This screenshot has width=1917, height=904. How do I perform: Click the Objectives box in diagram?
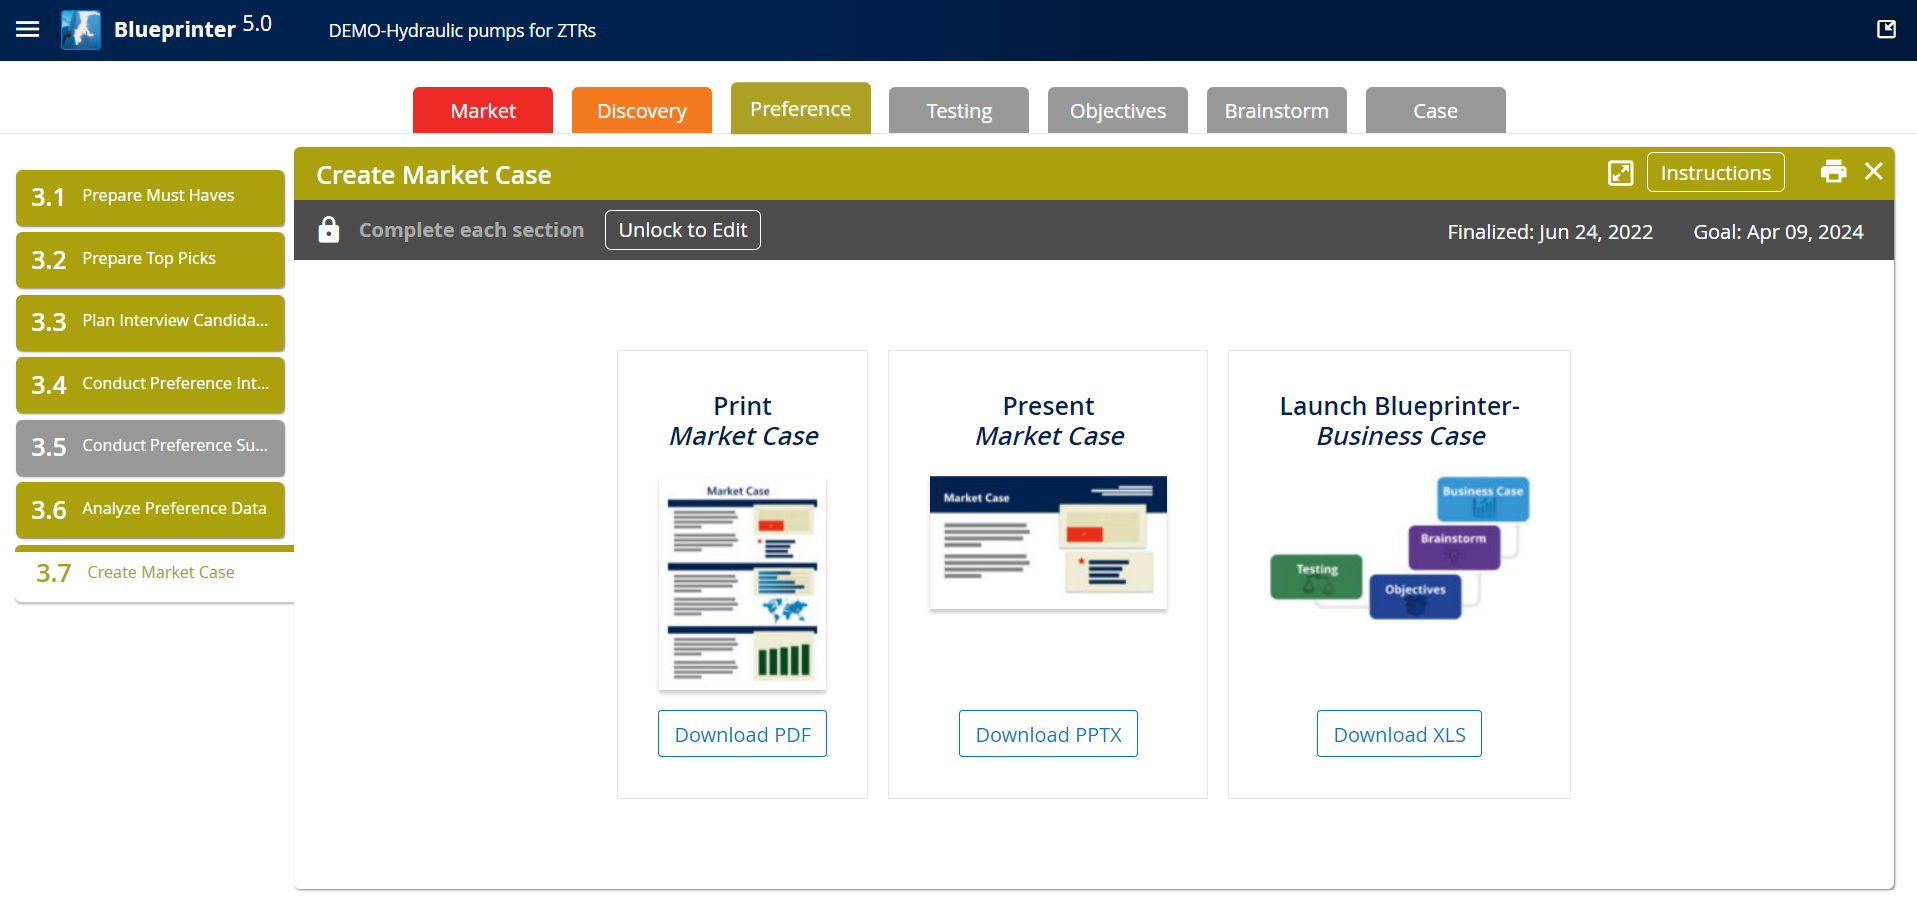(x=1415, y=596)
